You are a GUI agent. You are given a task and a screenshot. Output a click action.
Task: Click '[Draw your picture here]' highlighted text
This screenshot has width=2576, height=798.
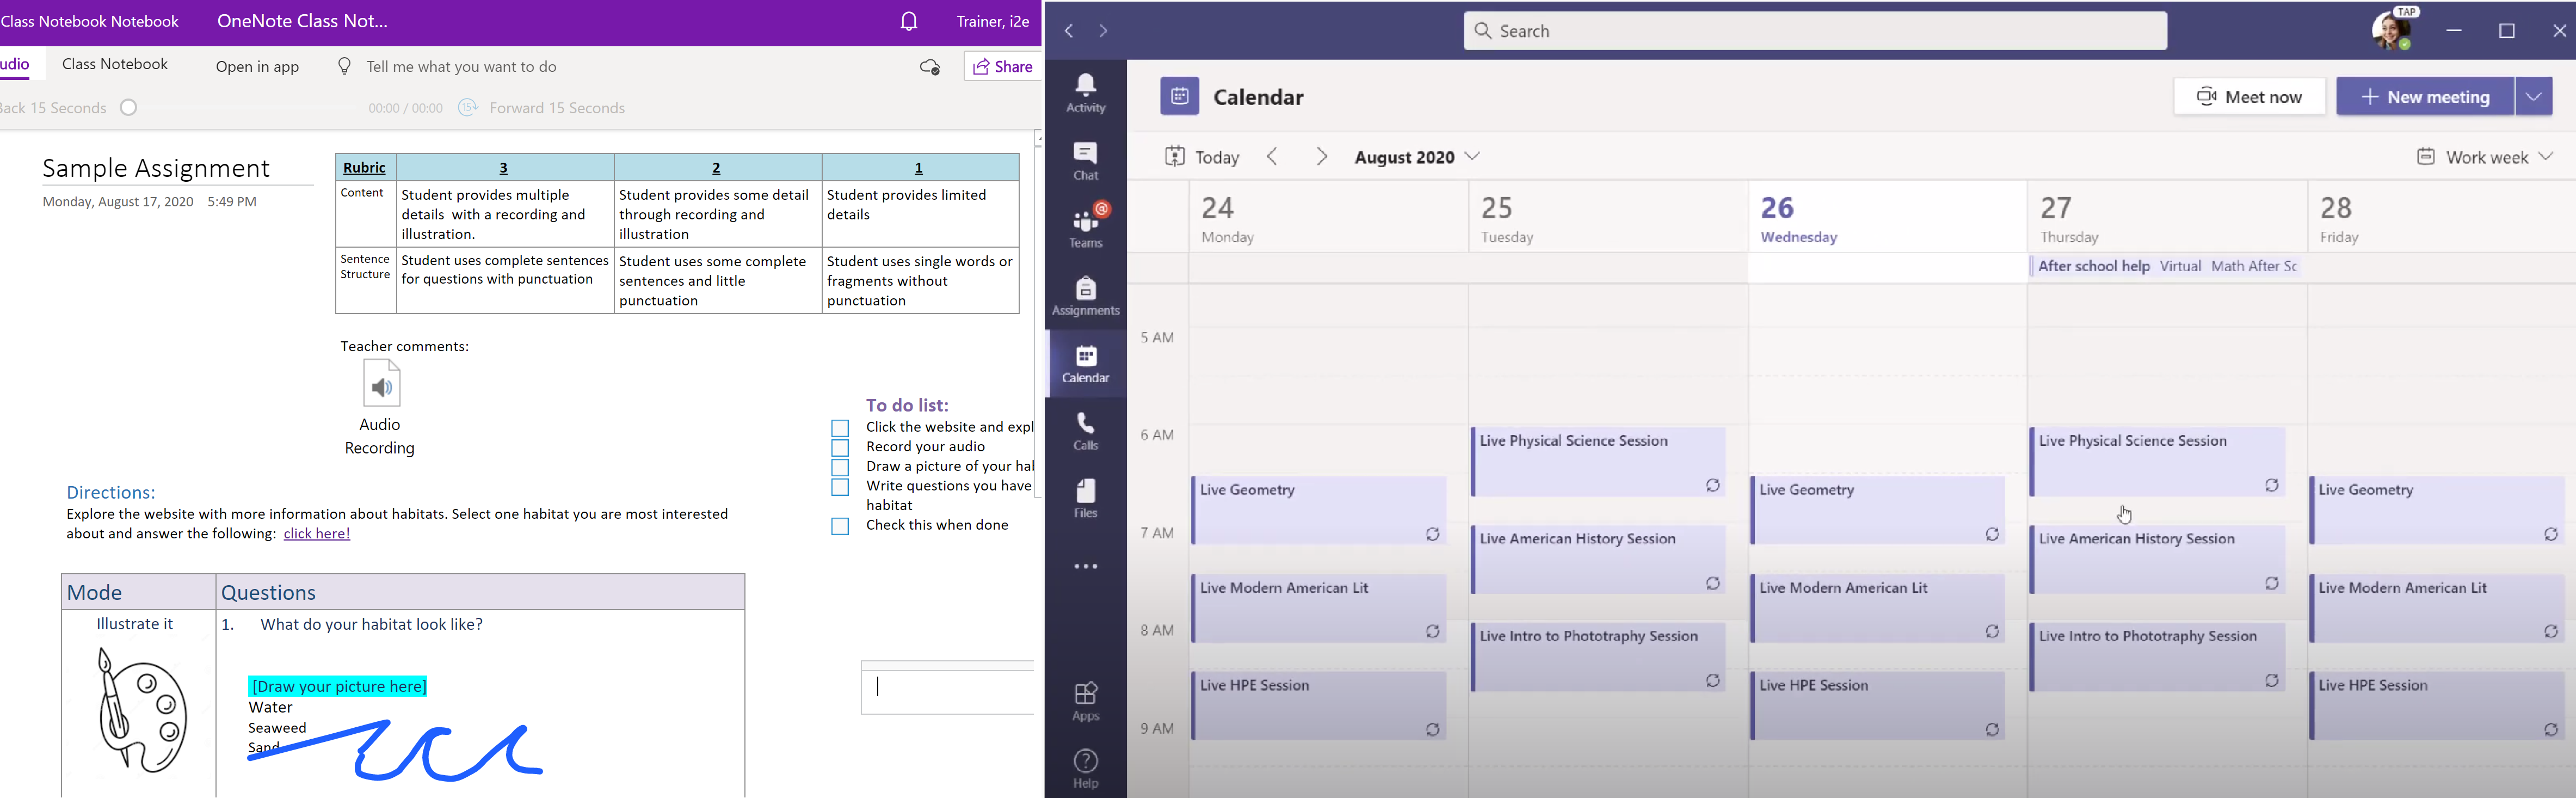[338, 686]
